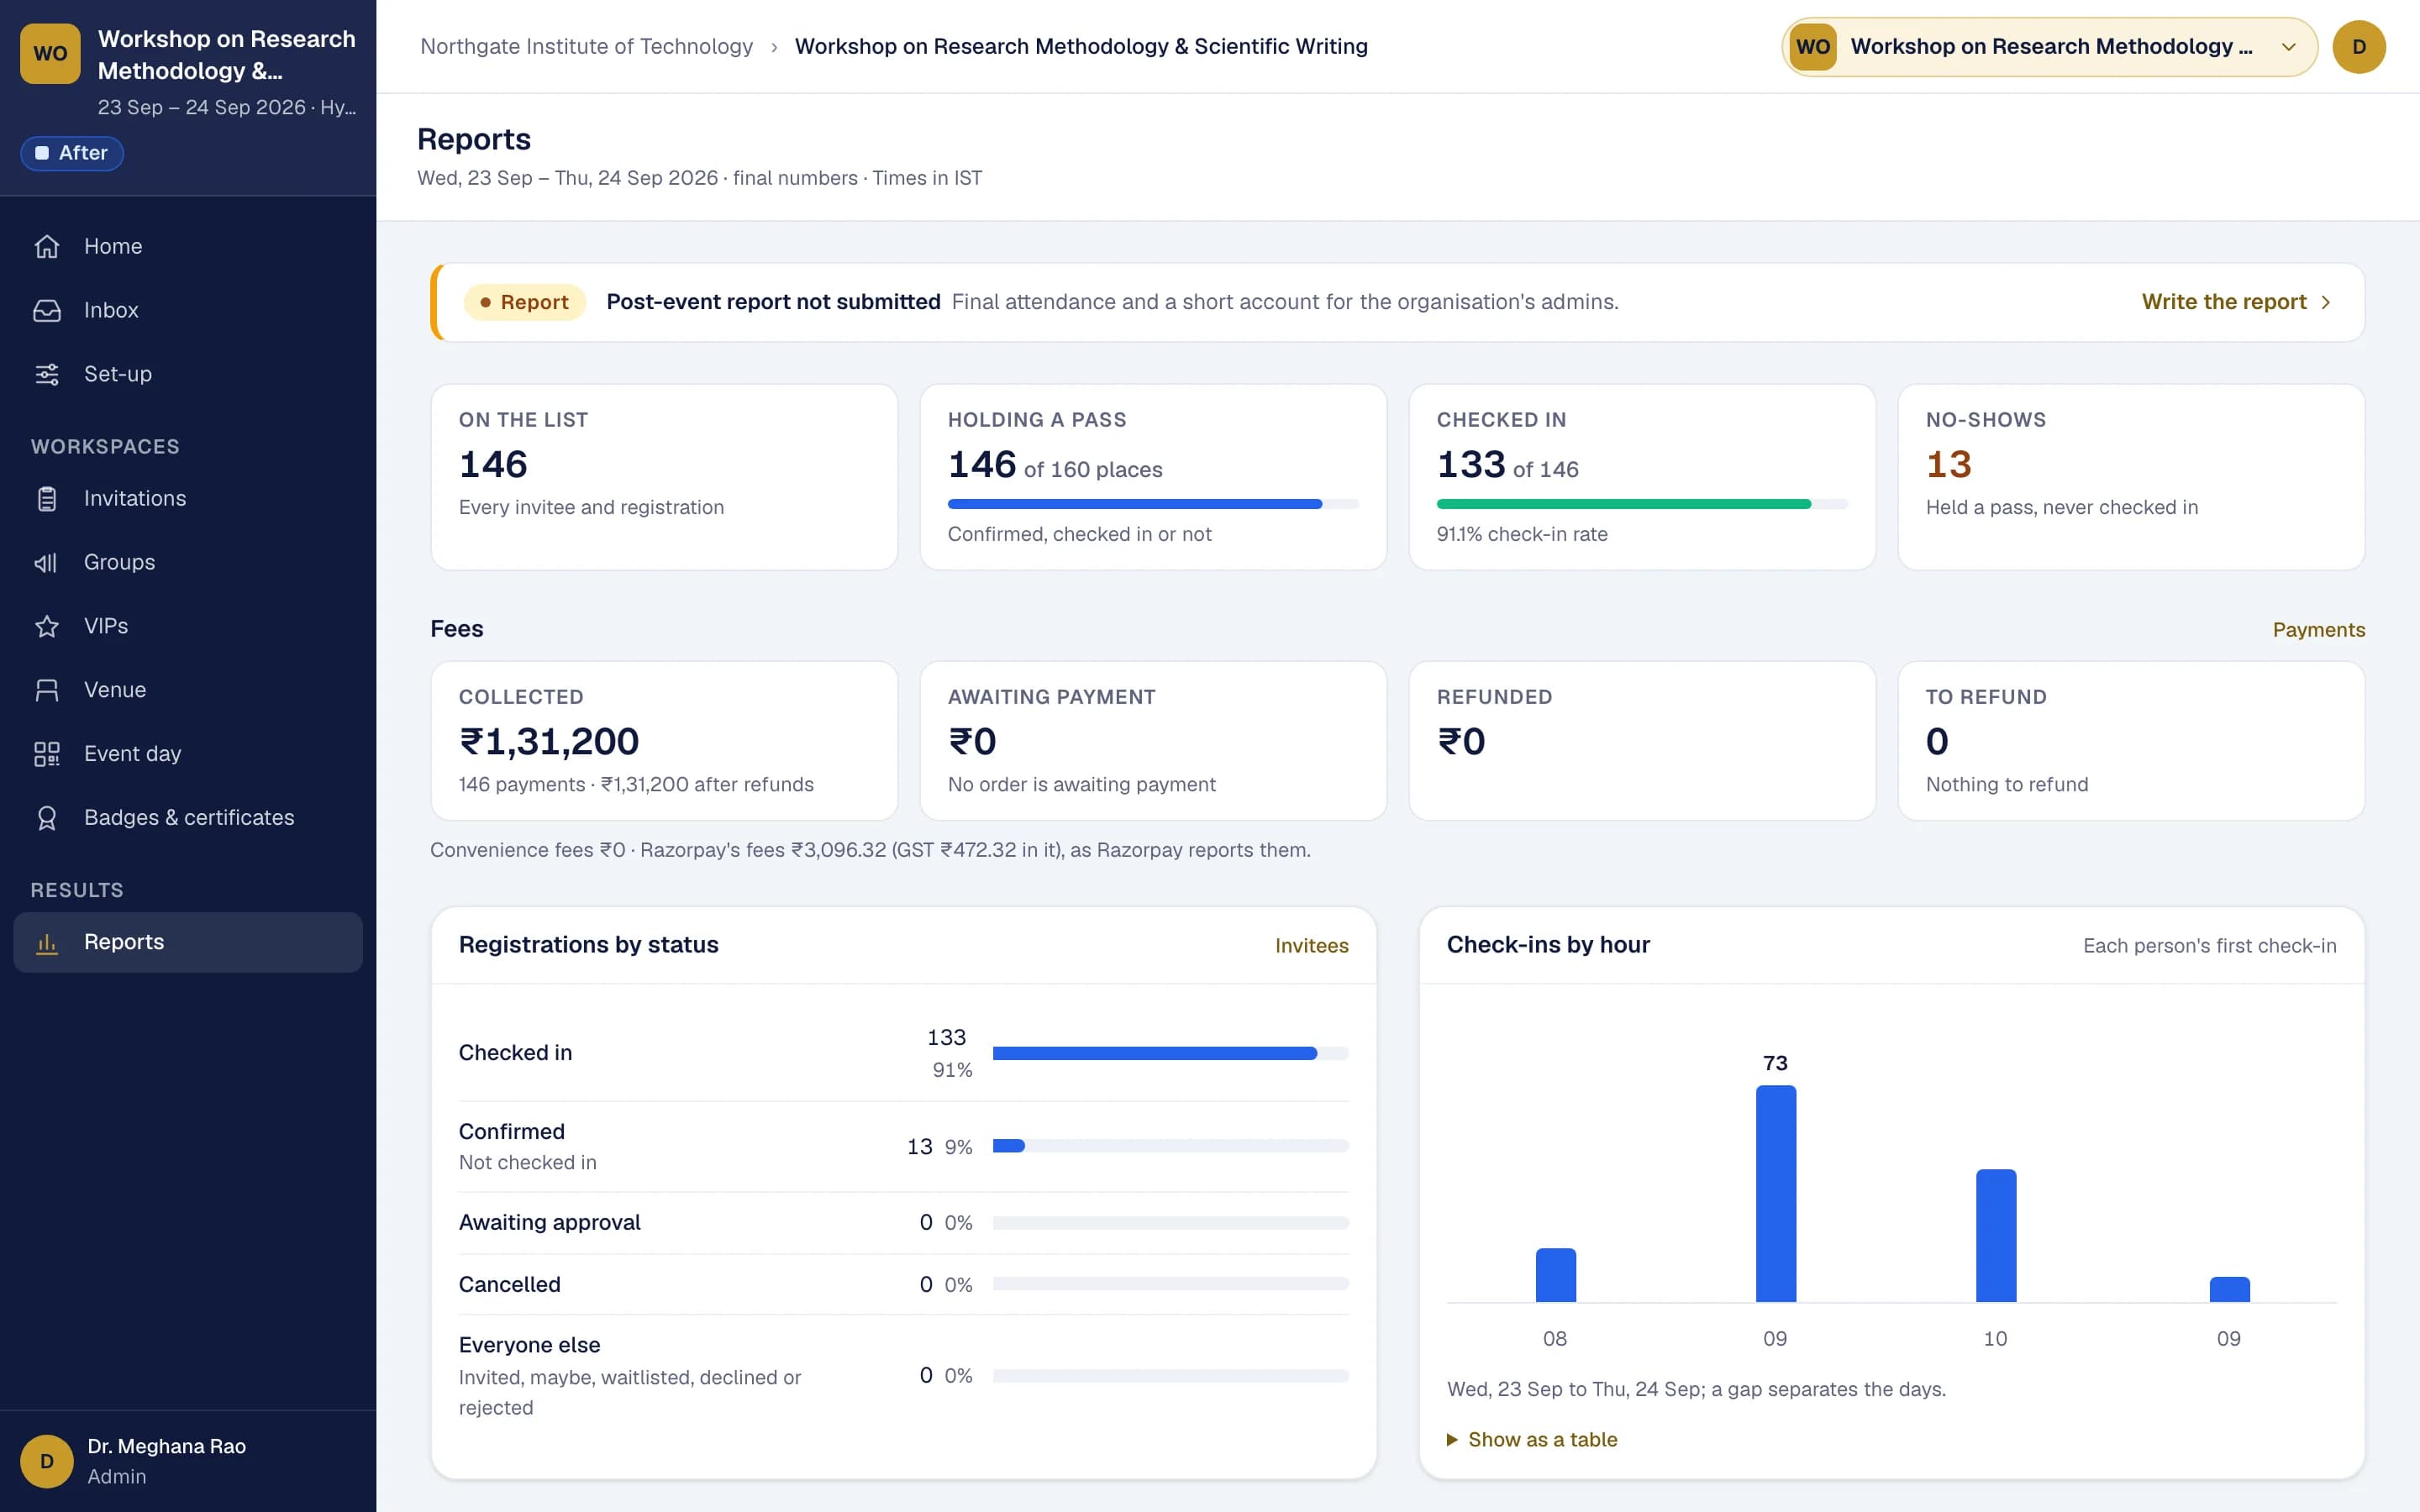Open the Home icon in sidebar
The height and width of the screenshot is (1512, 2420).
[x=47, y=246]
